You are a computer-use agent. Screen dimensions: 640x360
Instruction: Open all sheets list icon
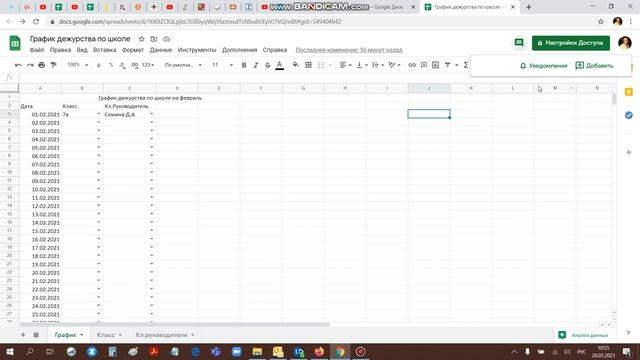(36, 335)
